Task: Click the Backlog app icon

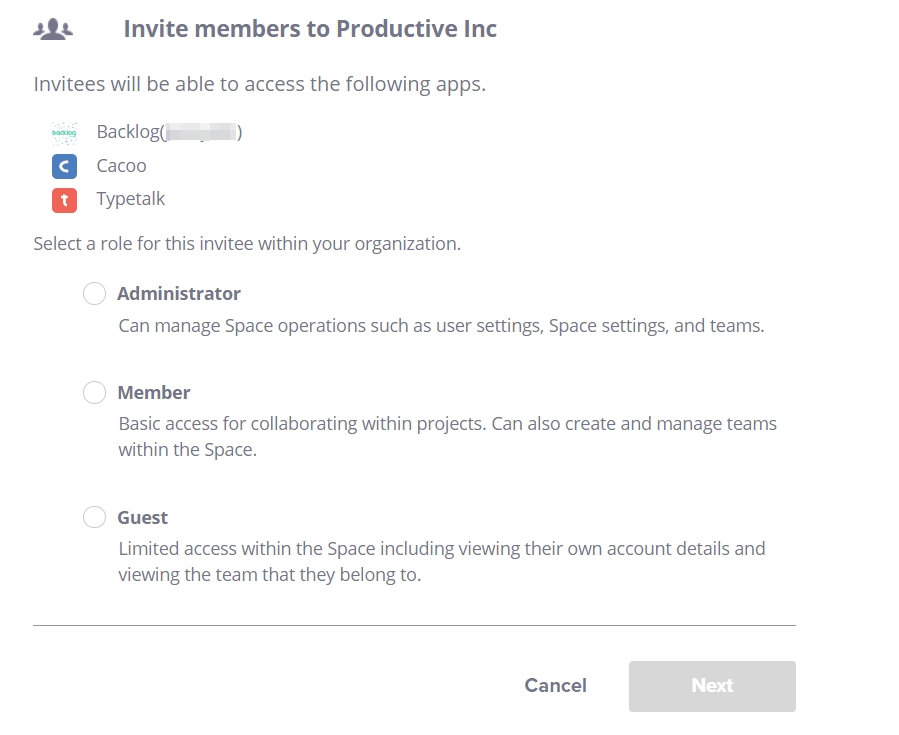Action: pos(64,133)
